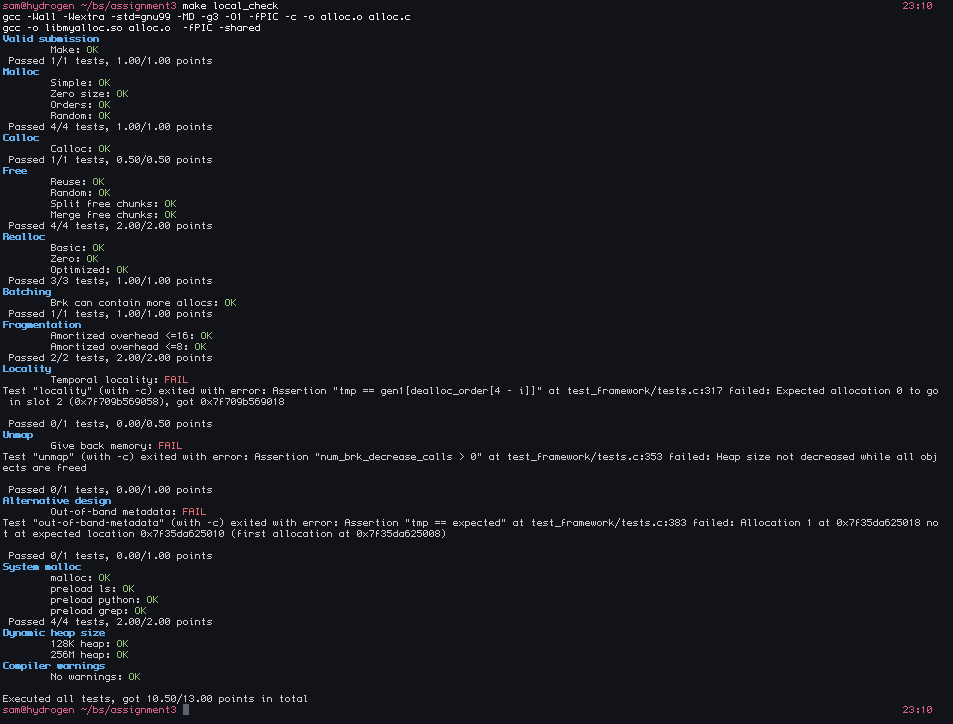The height and width of the screenshot is (724, 953).
Task: Click the "Batching" section heading
Action: [27, 292]
